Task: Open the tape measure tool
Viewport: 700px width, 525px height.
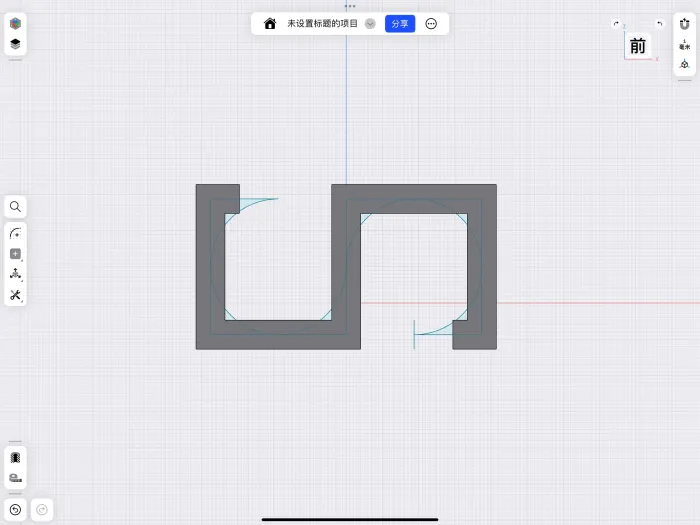Action: click(15, 478)
